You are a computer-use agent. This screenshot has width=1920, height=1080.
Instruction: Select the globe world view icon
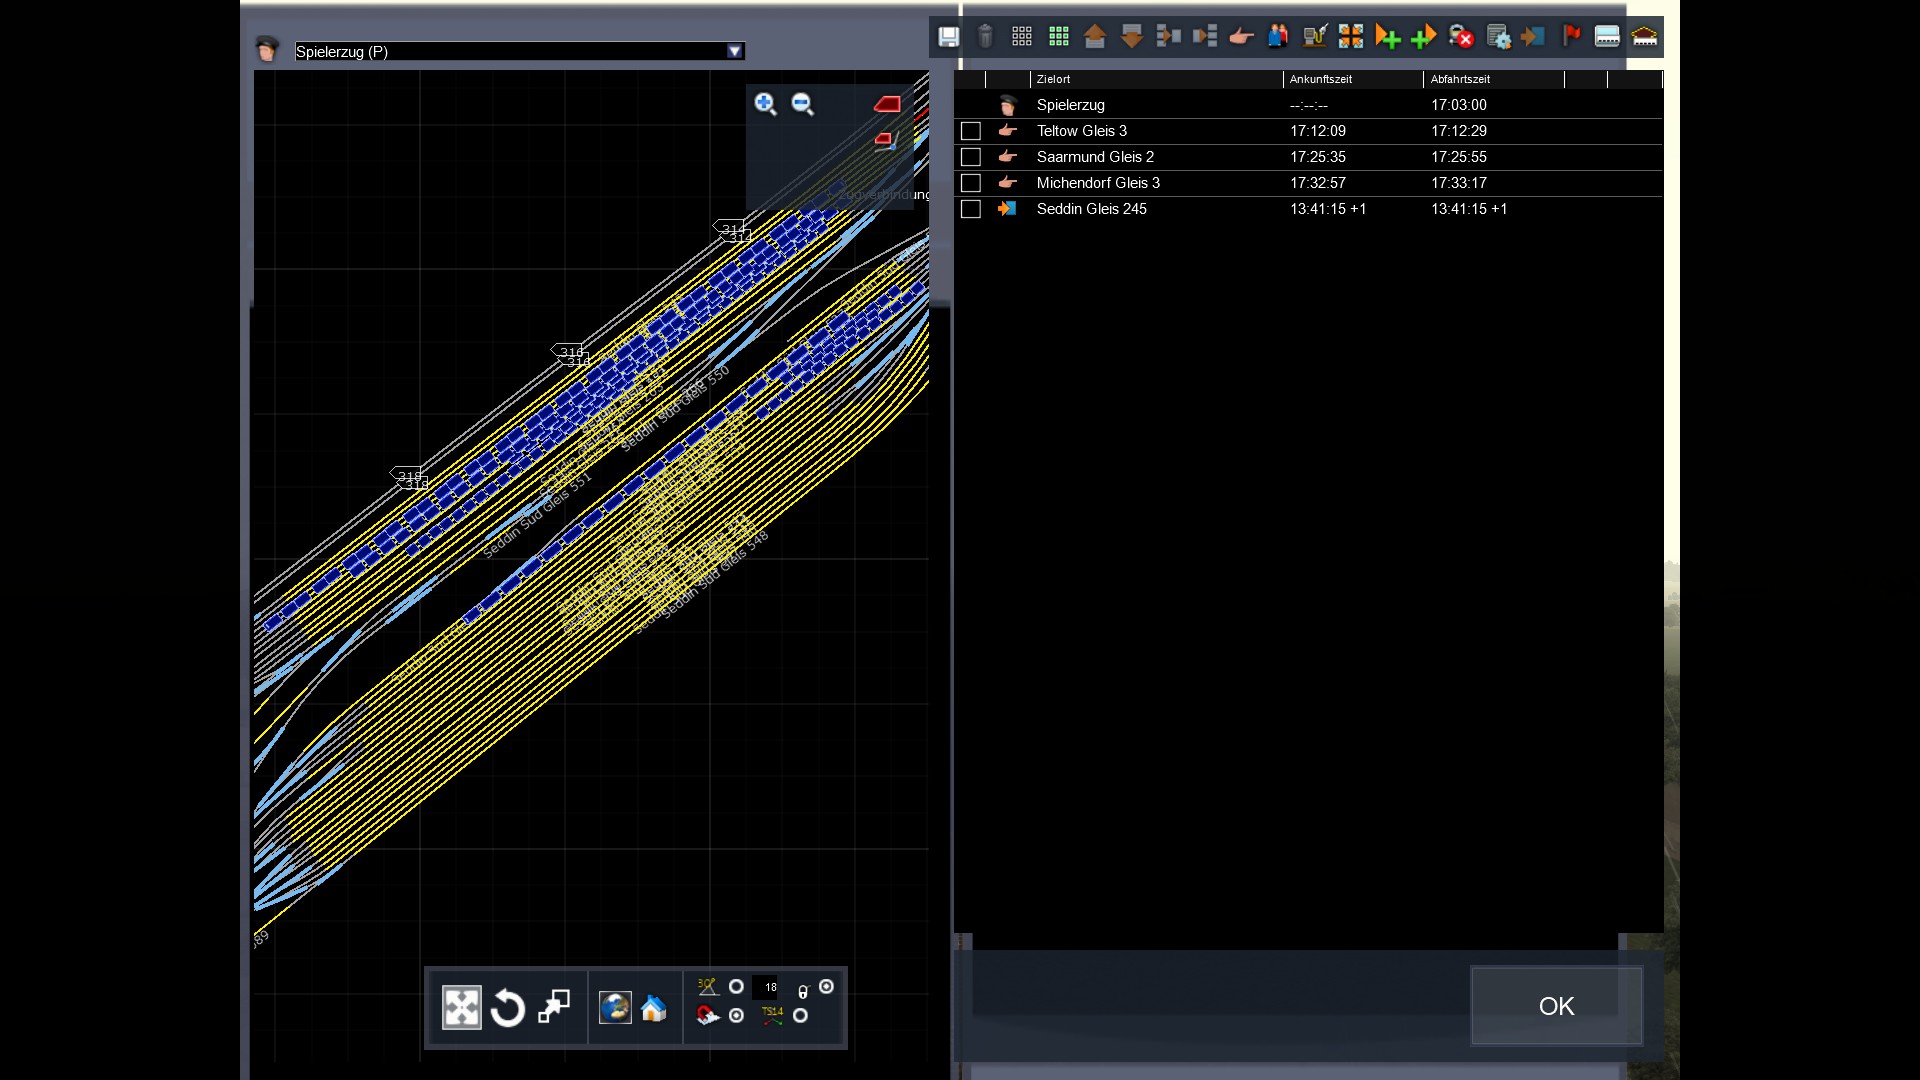coord(615,1008)
